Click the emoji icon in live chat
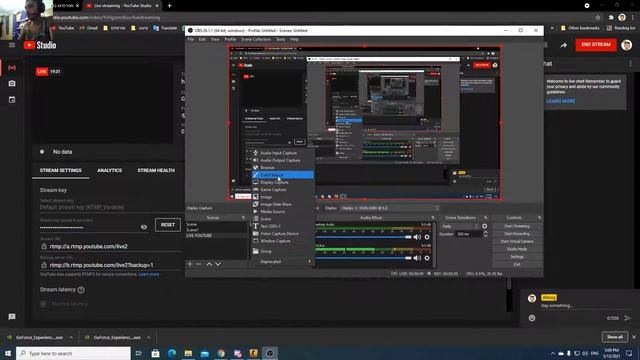The height and width of the screenshot is (360, 640). pyautogui.click(x=532, y=318)
